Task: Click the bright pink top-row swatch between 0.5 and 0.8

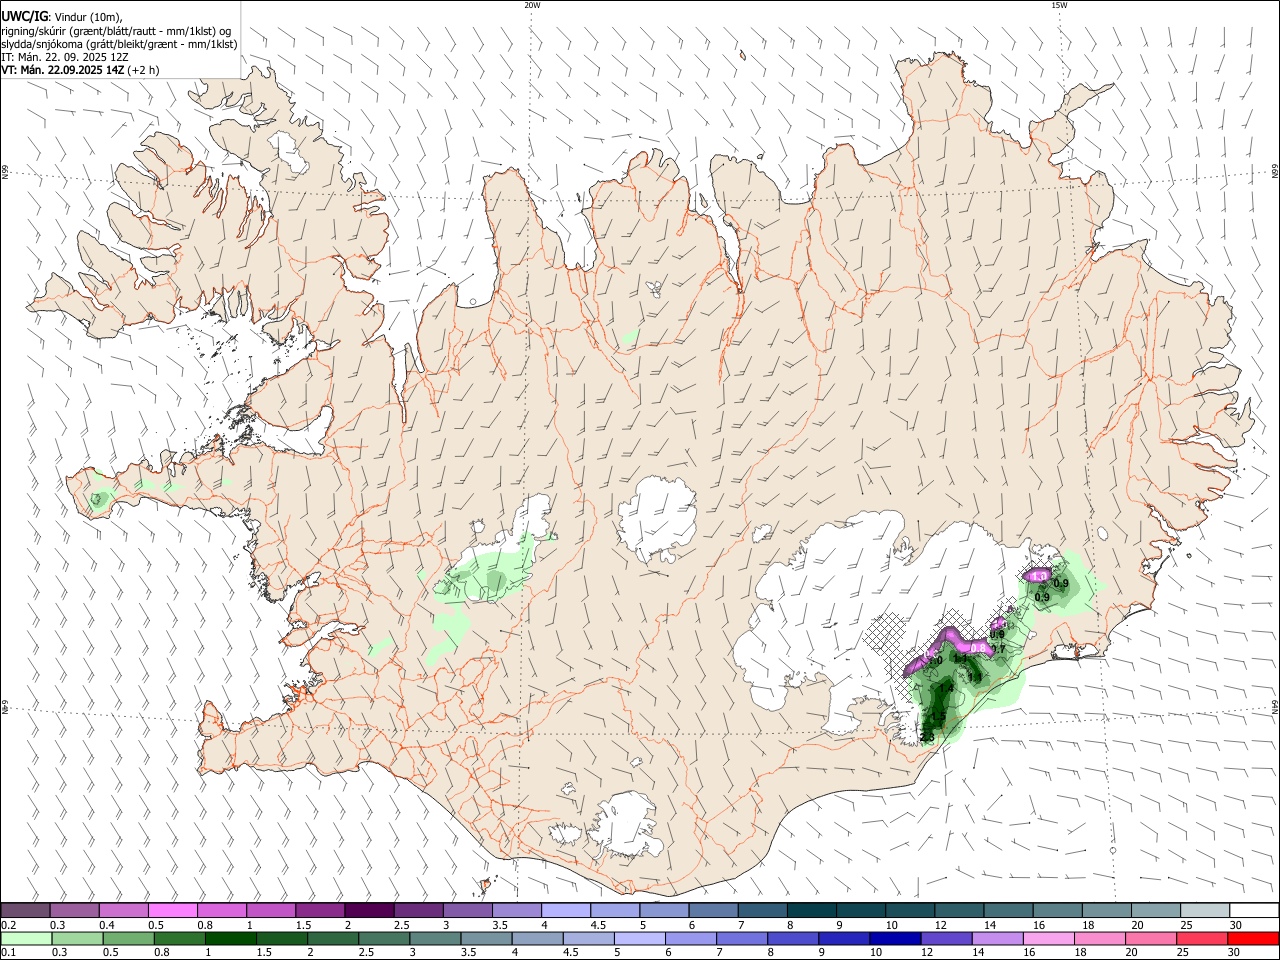Action: 173,911
